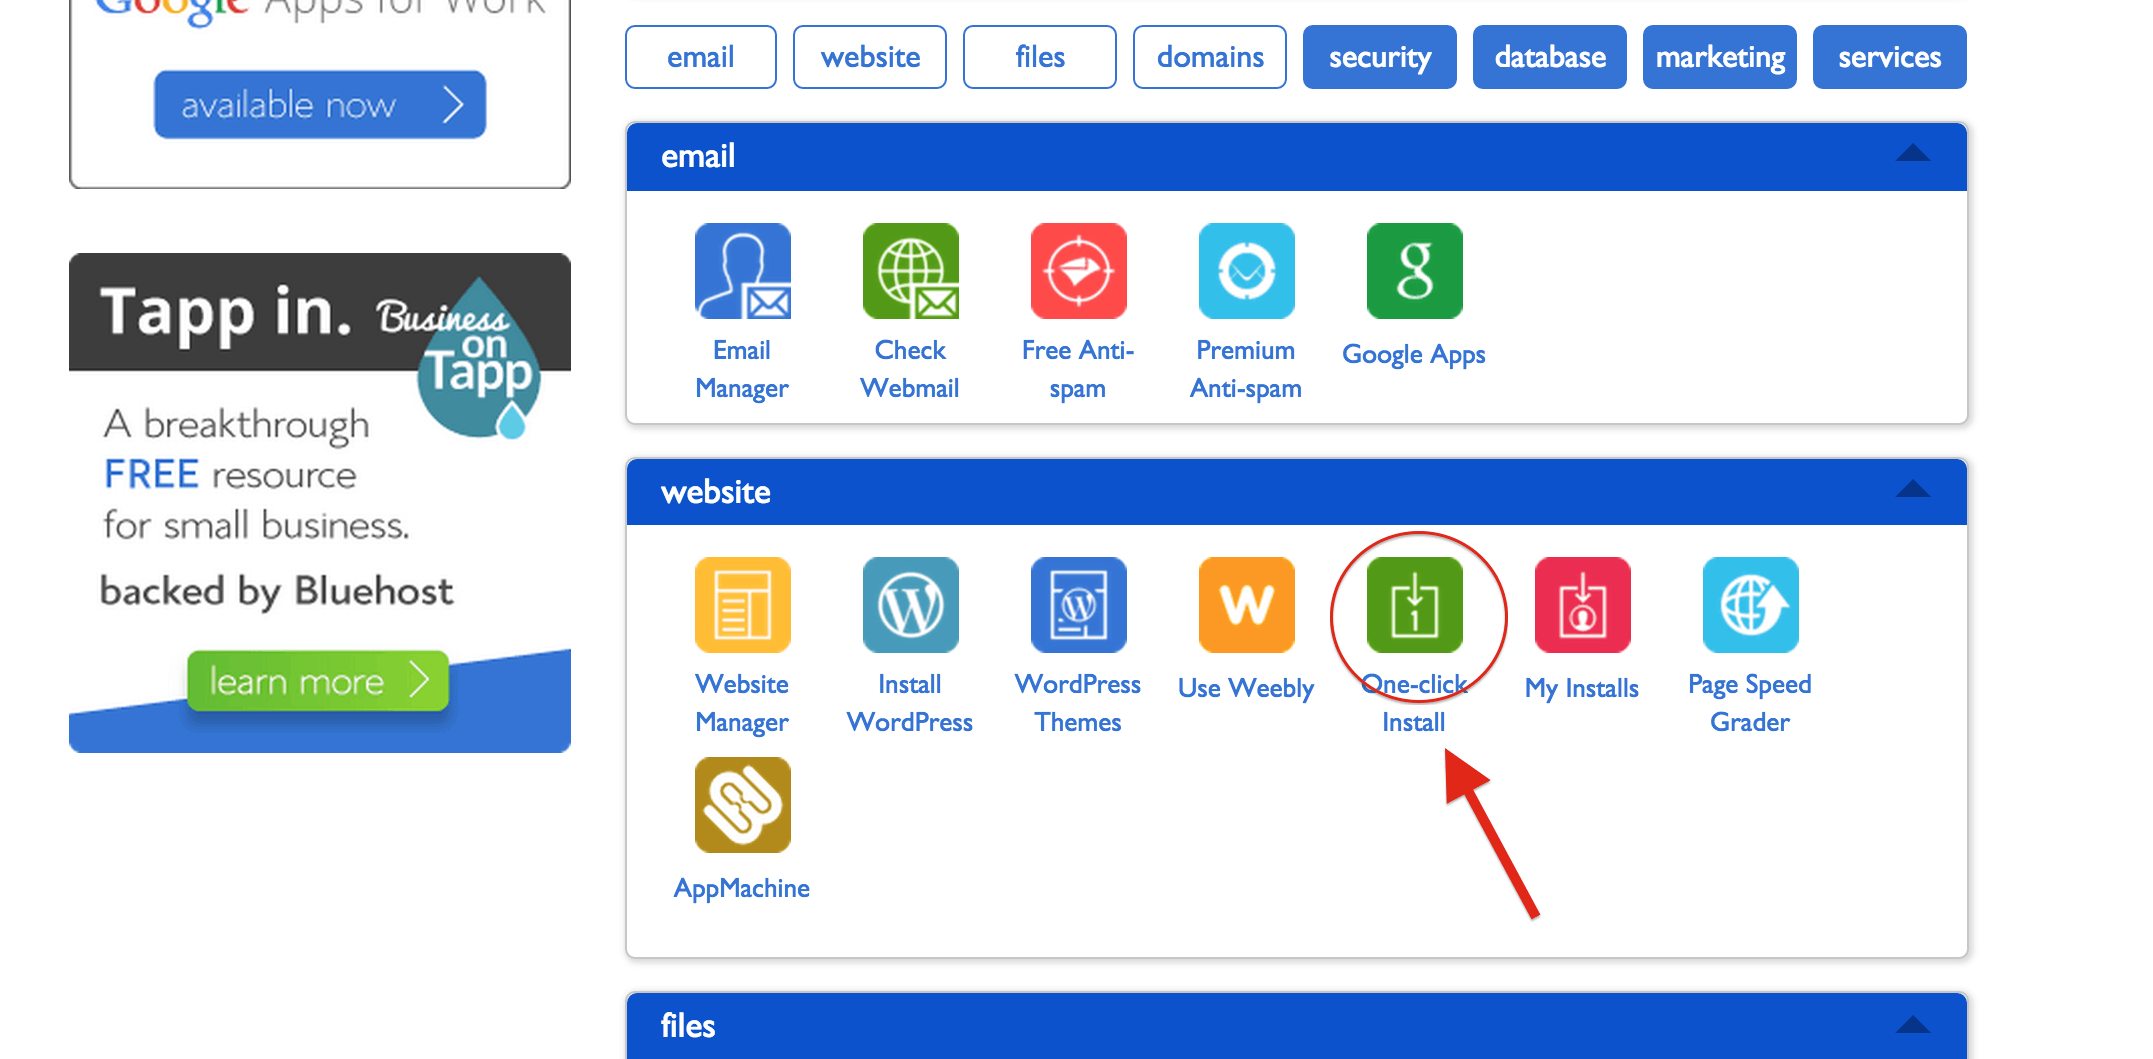Click the email section header title
This screenshot has height=1059, width=2153.
[698, 156]
